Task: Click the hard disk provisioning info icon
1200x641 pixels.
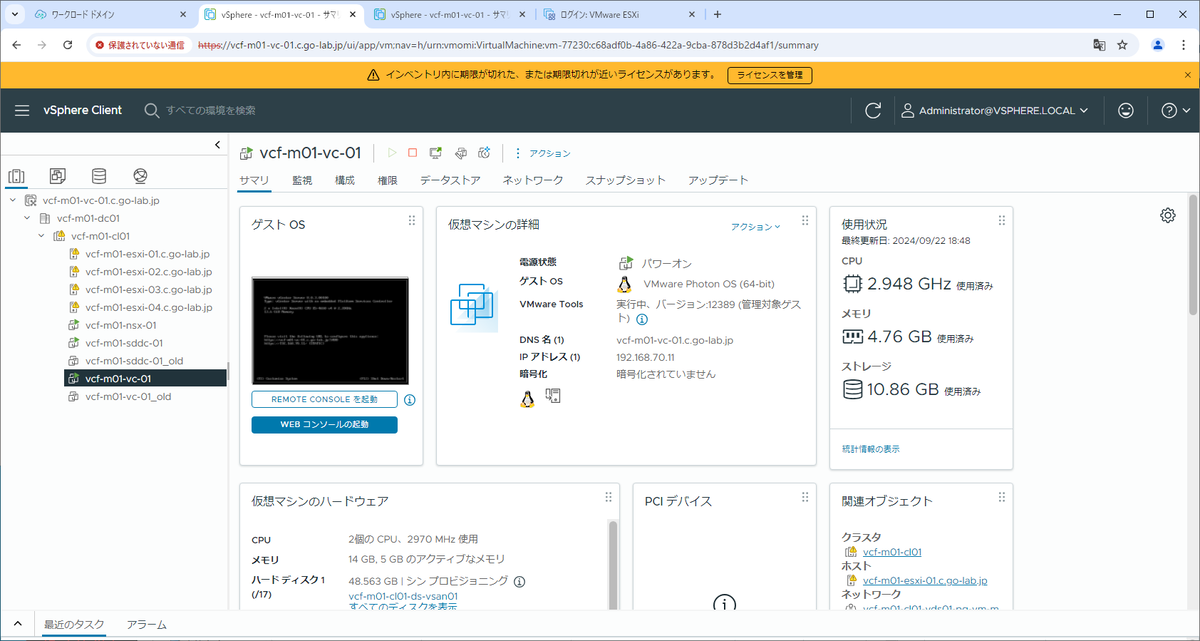Action: 519,581
